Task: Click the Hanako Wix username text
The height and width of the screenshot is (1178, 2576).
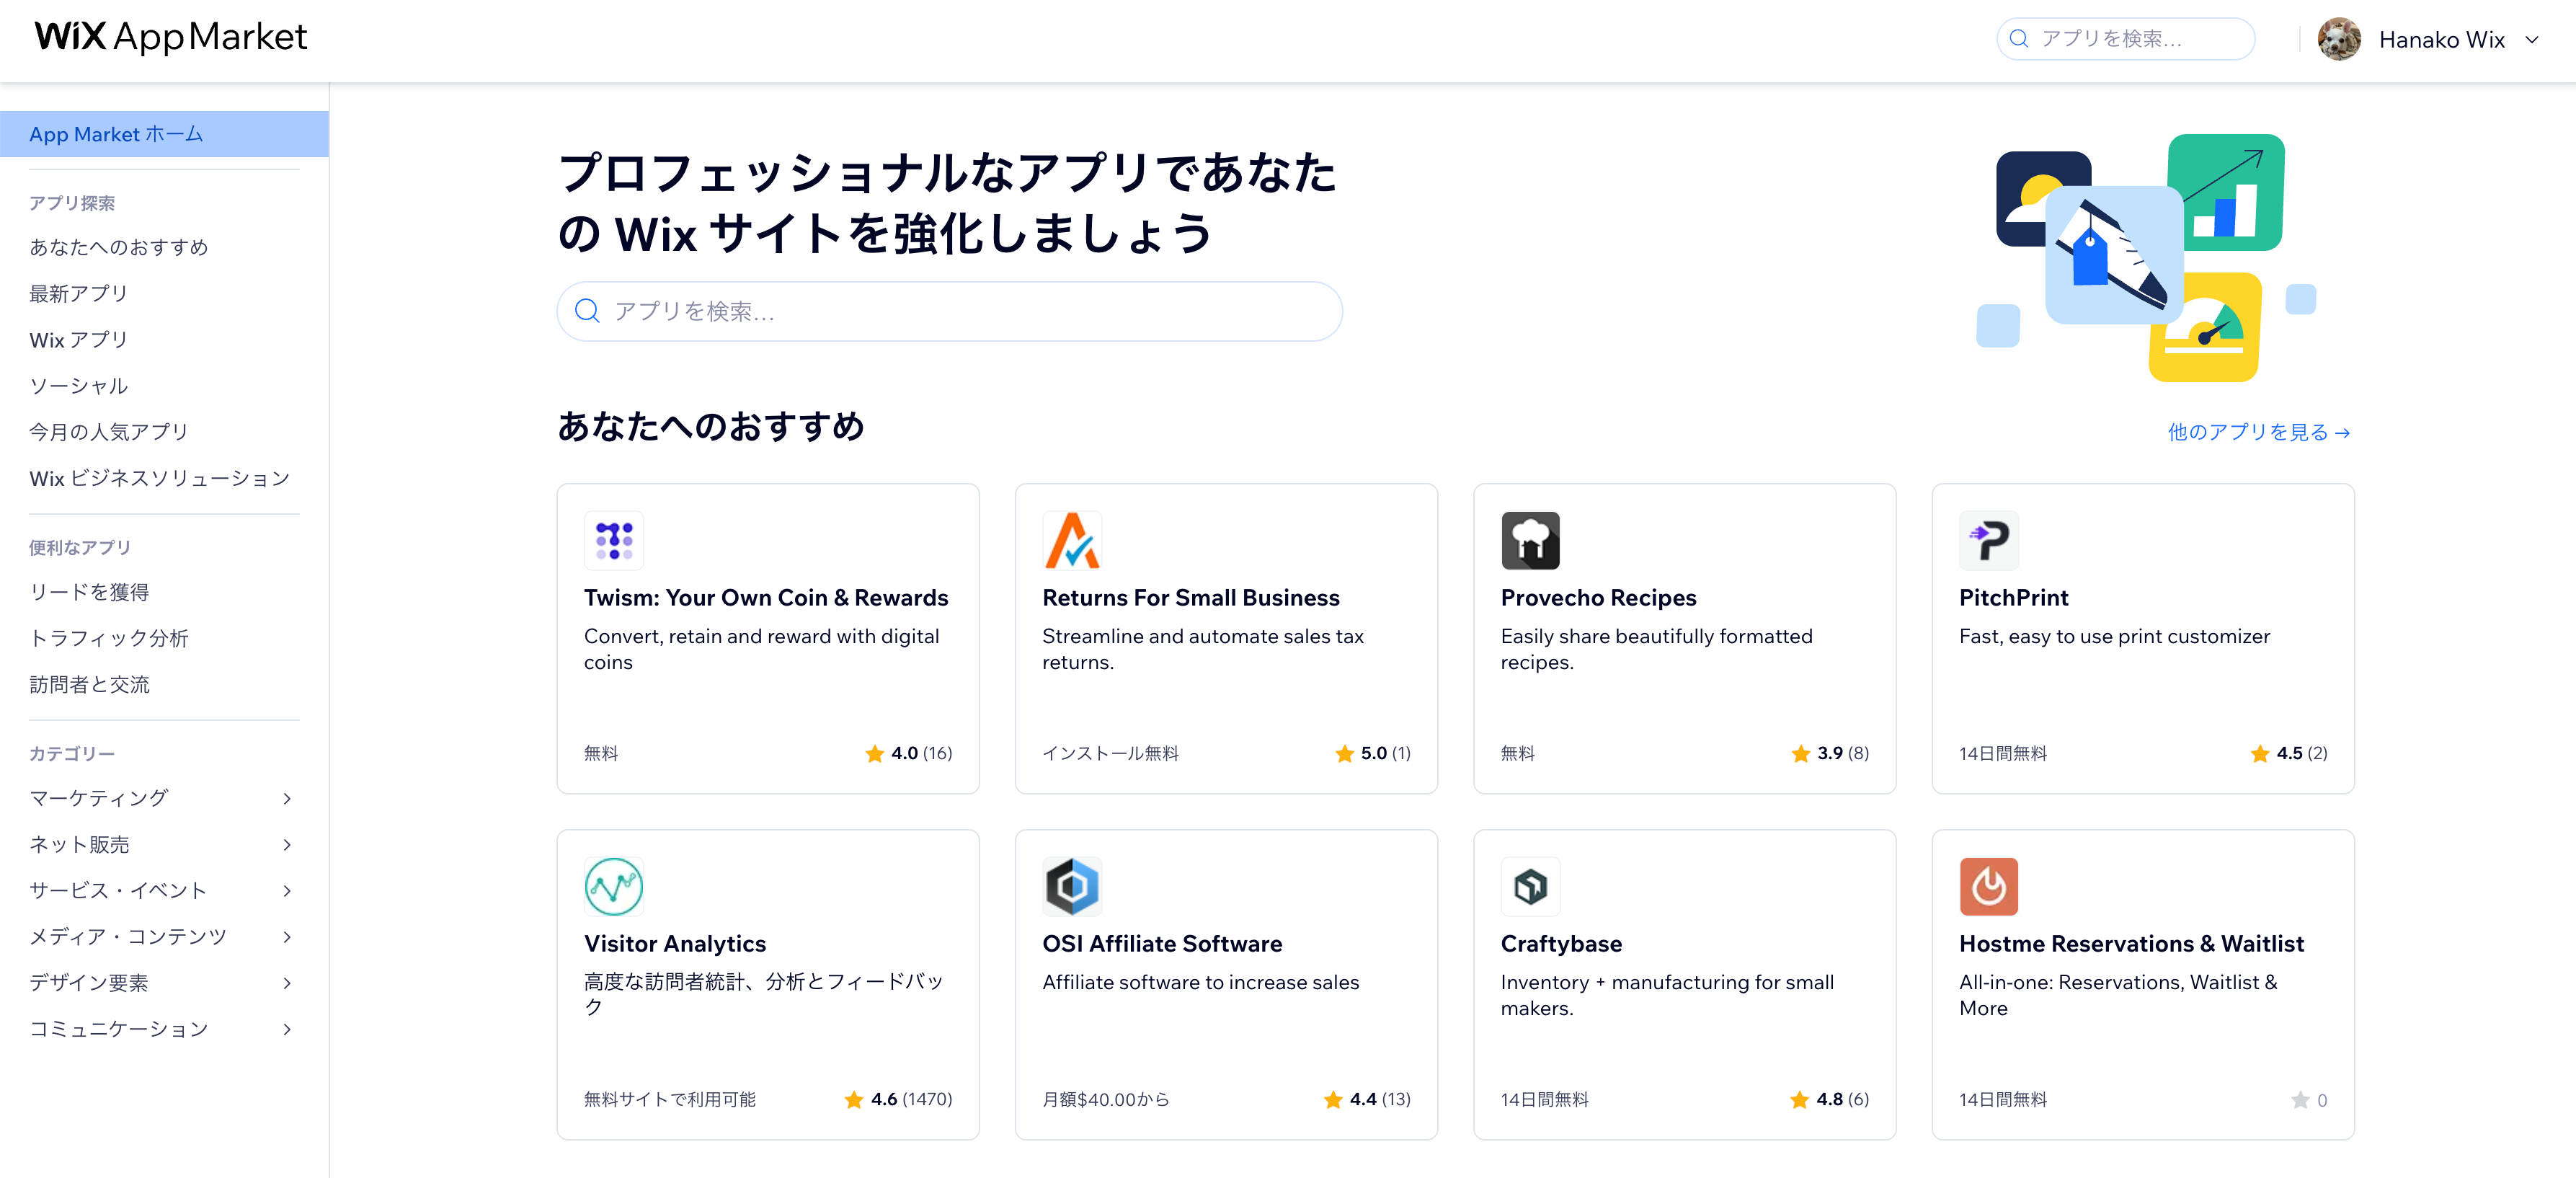Action: (2441, 40)
